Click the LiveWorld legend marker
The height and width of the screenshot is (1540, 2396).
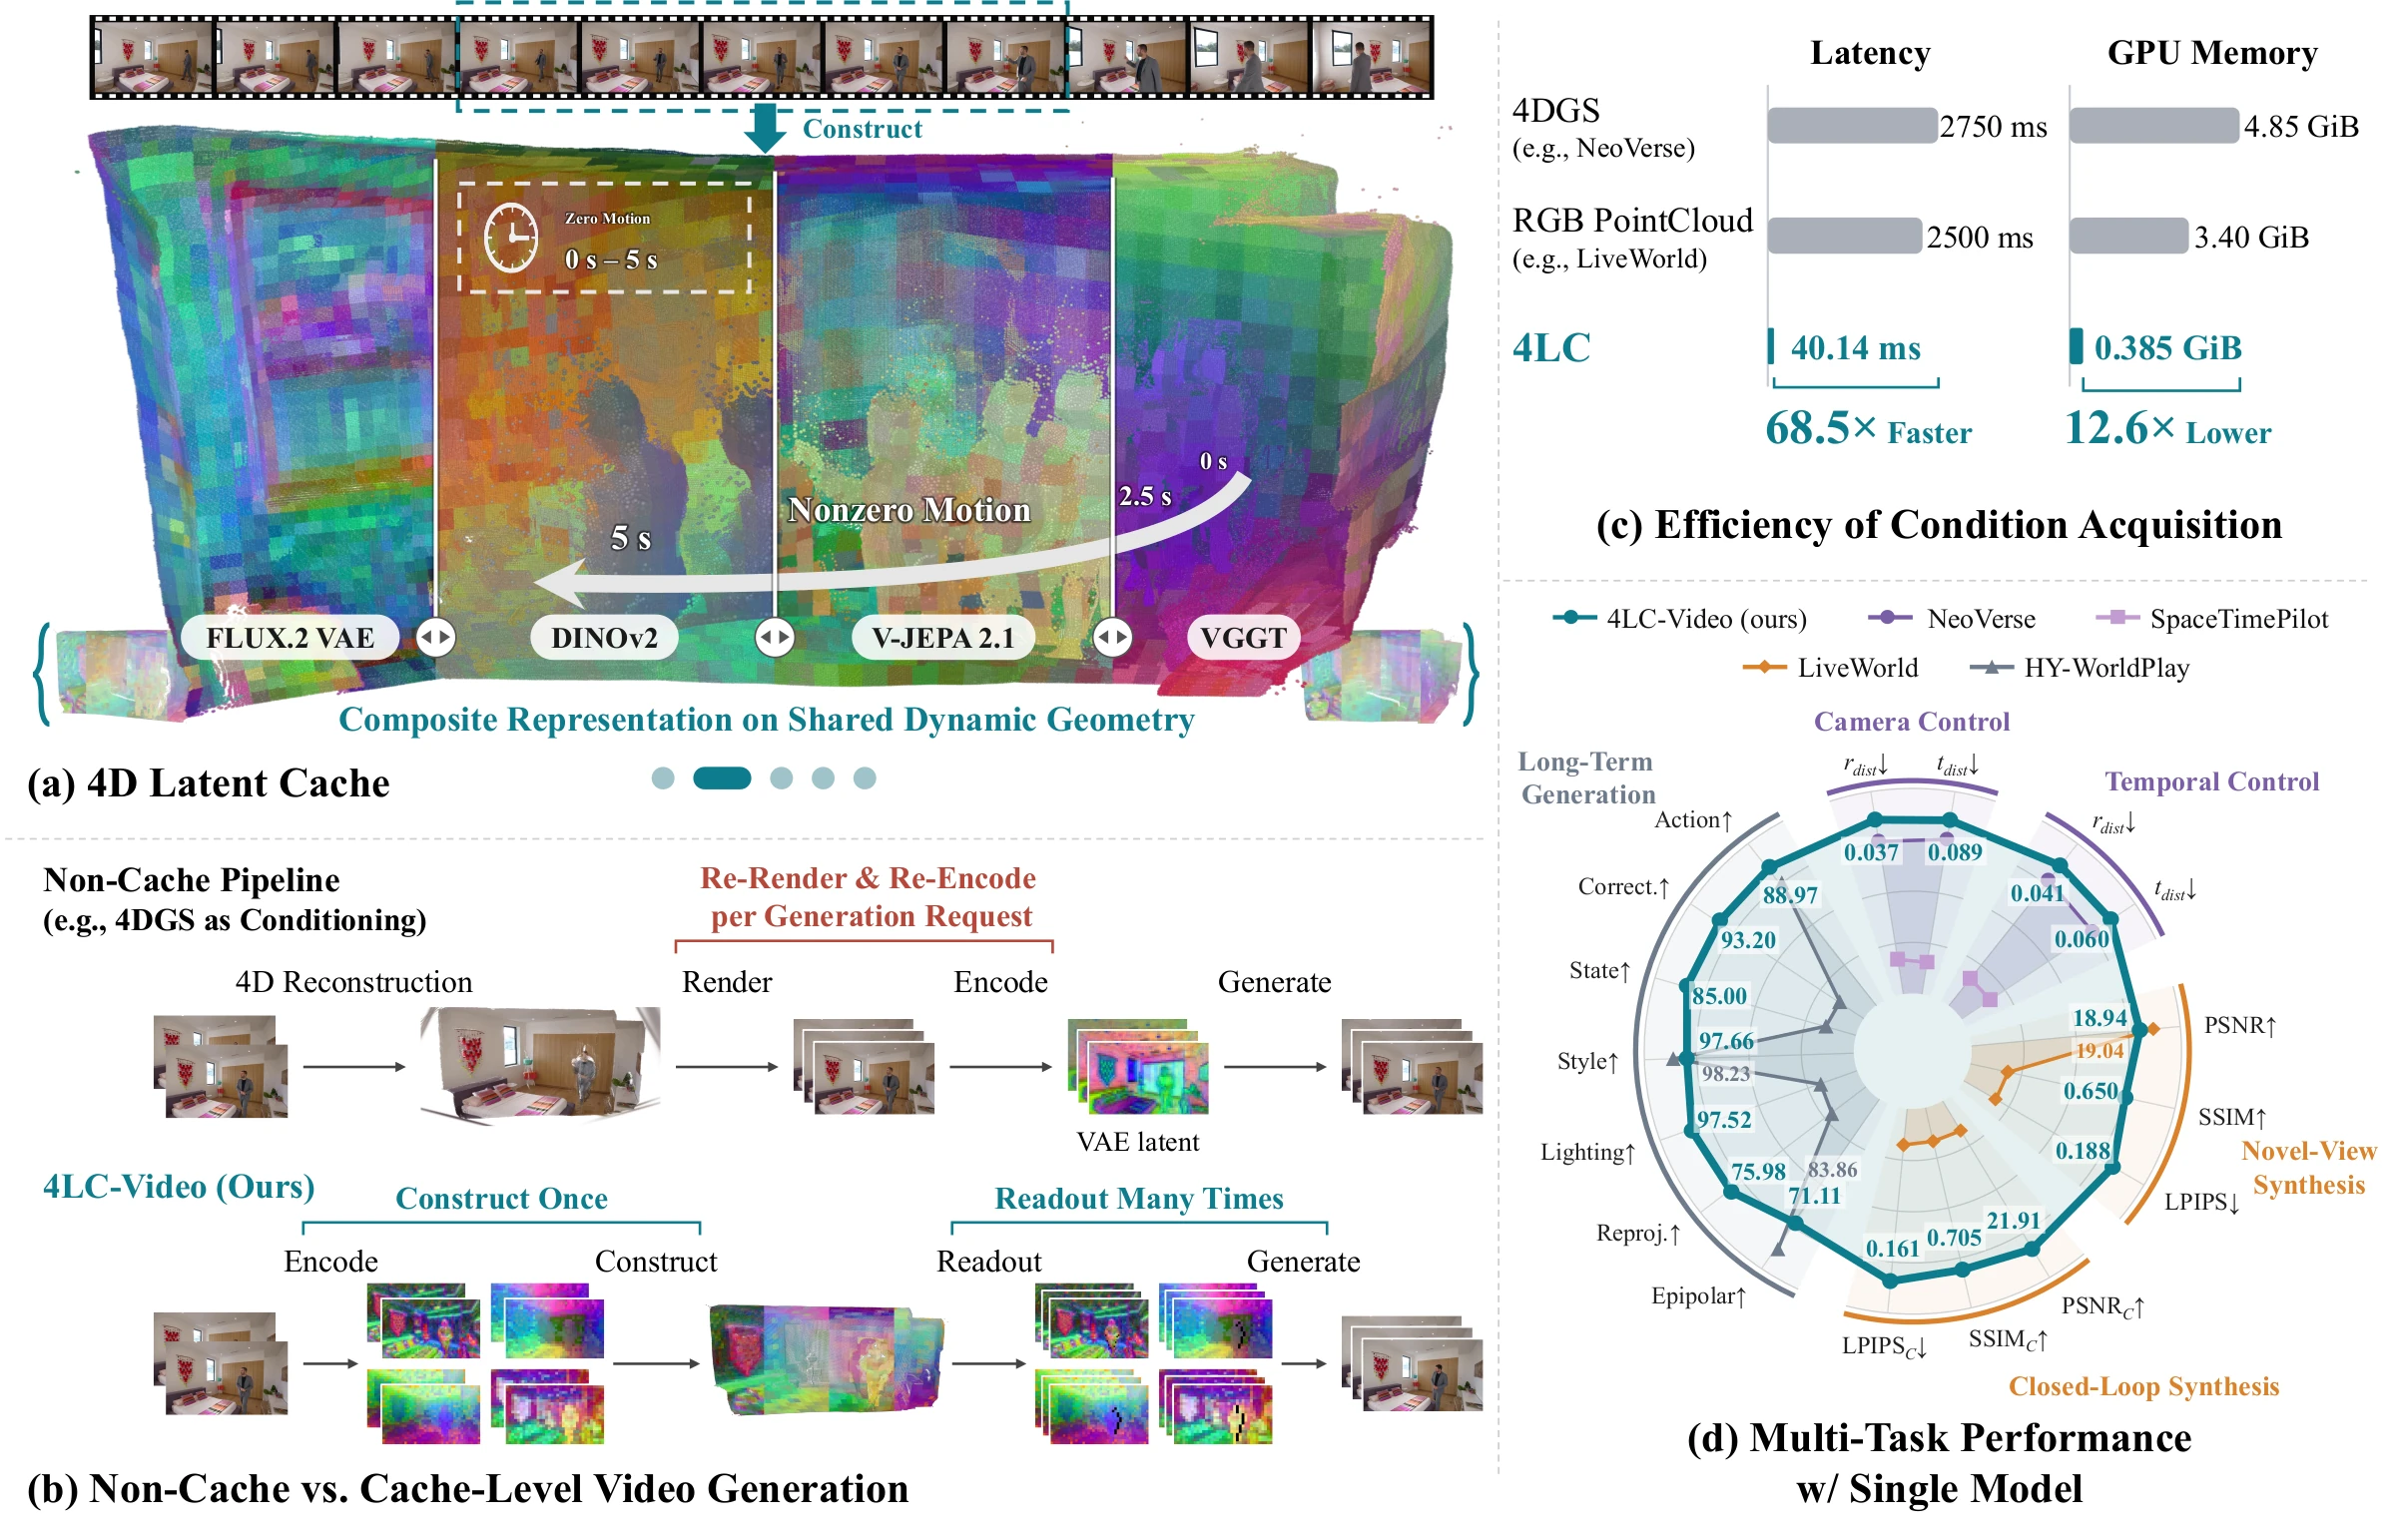point(1764,667)
